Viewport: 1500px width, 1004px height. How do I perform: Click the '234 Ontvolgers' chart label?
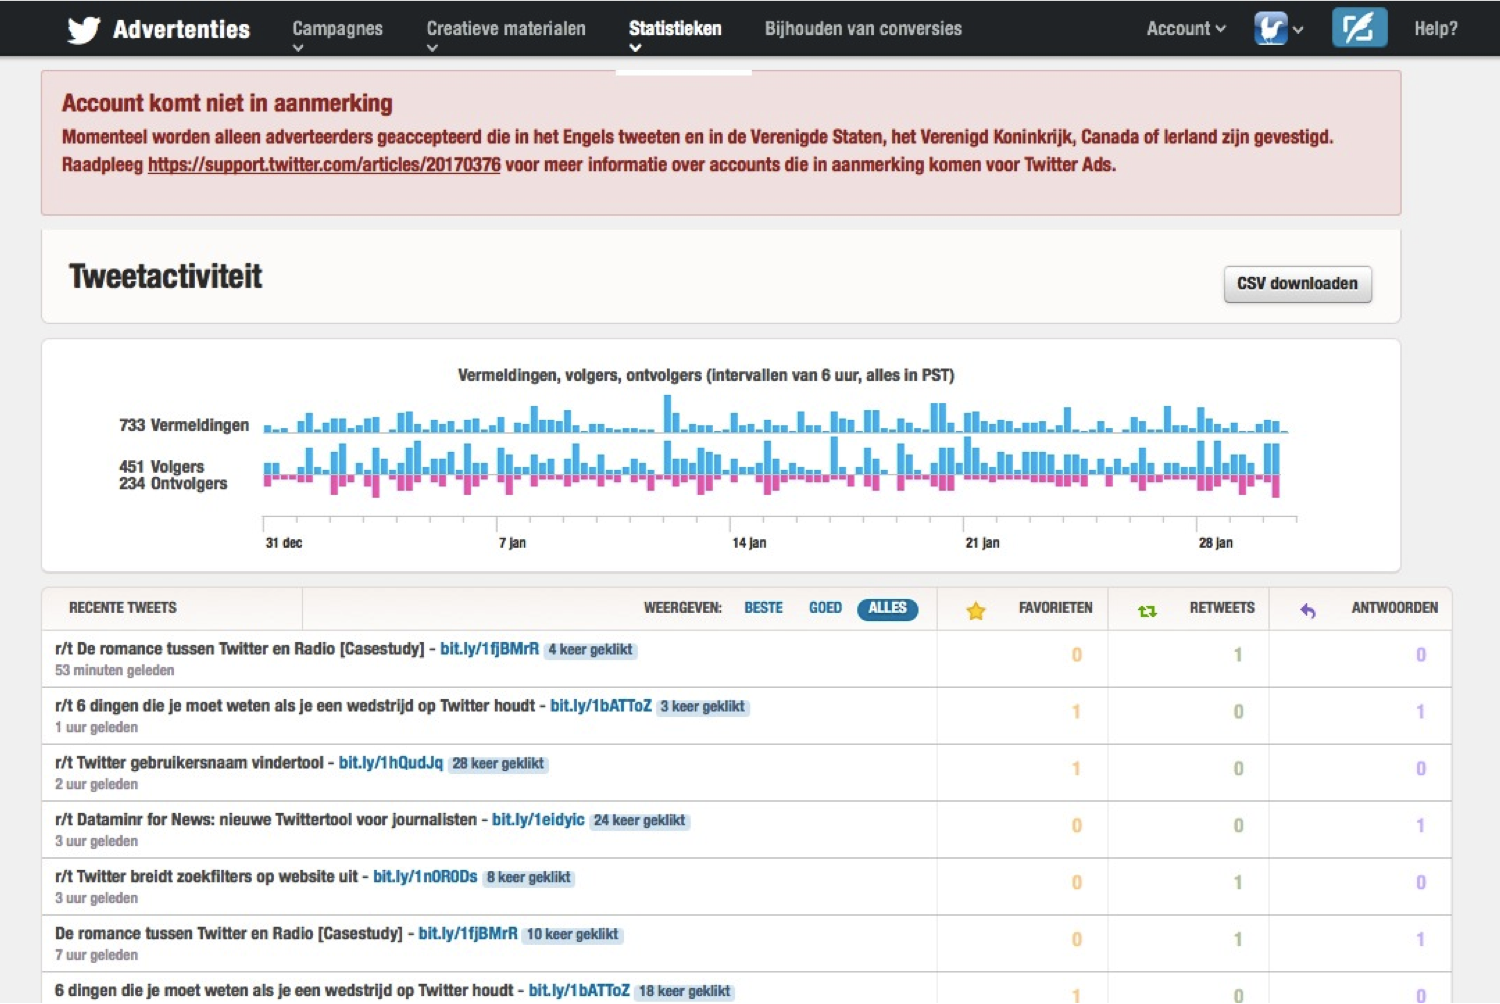173,484
